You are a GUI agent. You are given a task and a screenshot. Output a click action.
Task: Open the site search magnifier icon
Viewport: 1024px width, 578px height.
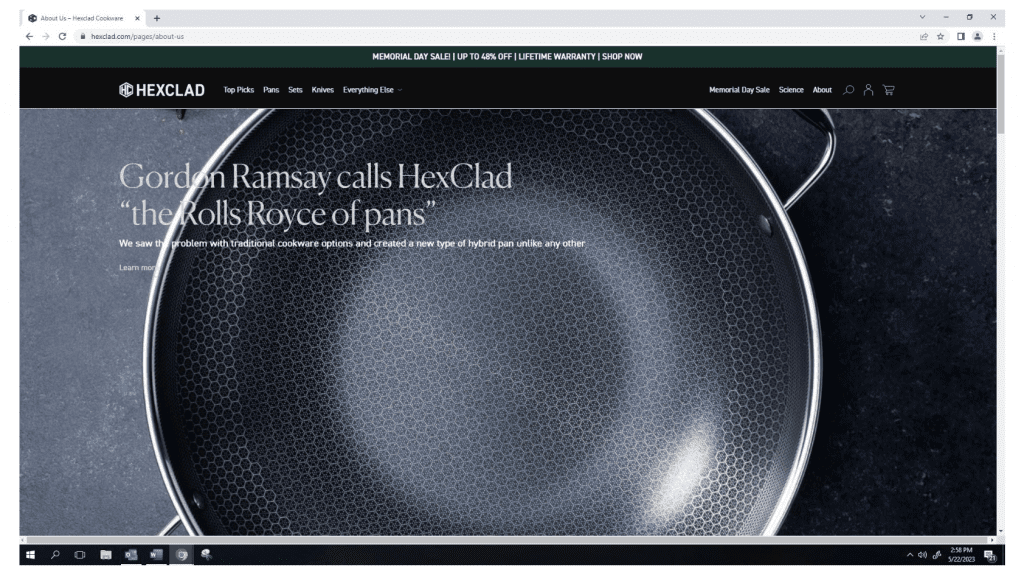point(848,90)
